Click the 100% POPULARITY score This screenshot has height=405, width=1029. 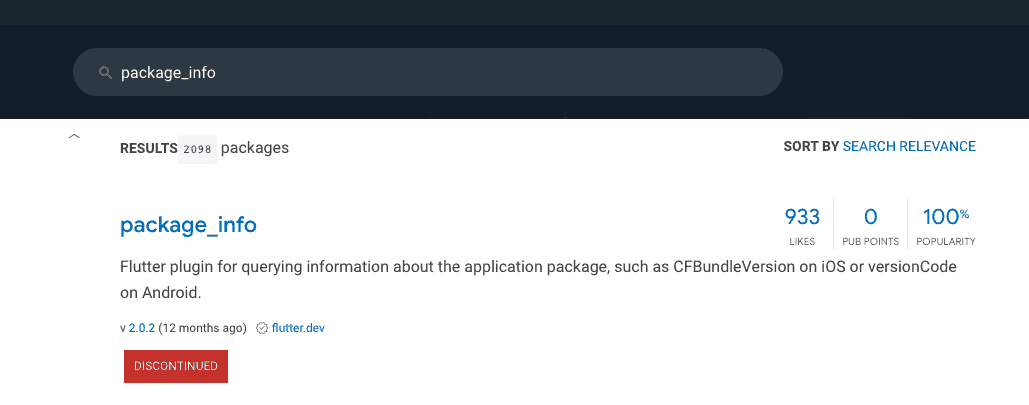coord(946,225)
